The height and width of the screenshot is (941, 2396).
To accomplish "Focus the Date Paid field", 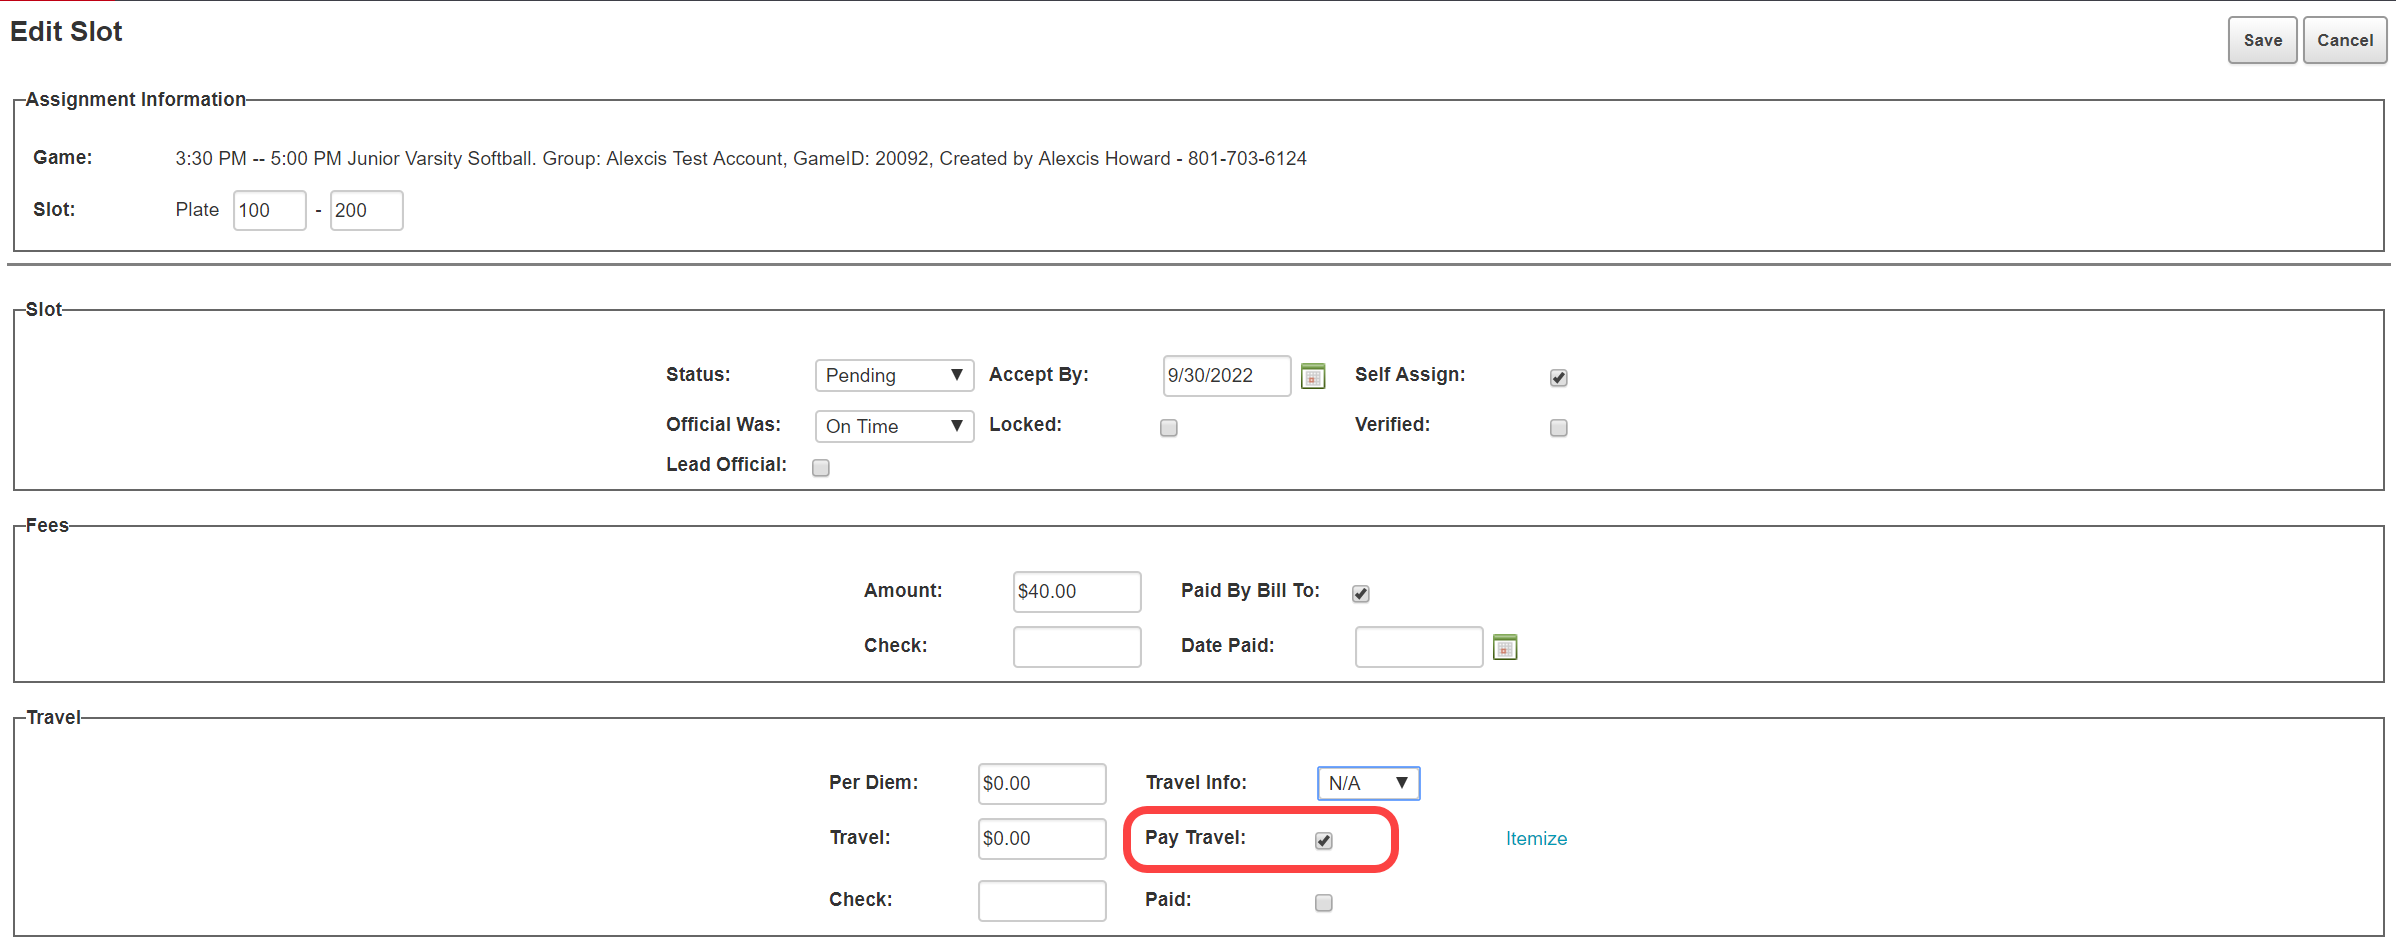I will tap(1419, 646).
